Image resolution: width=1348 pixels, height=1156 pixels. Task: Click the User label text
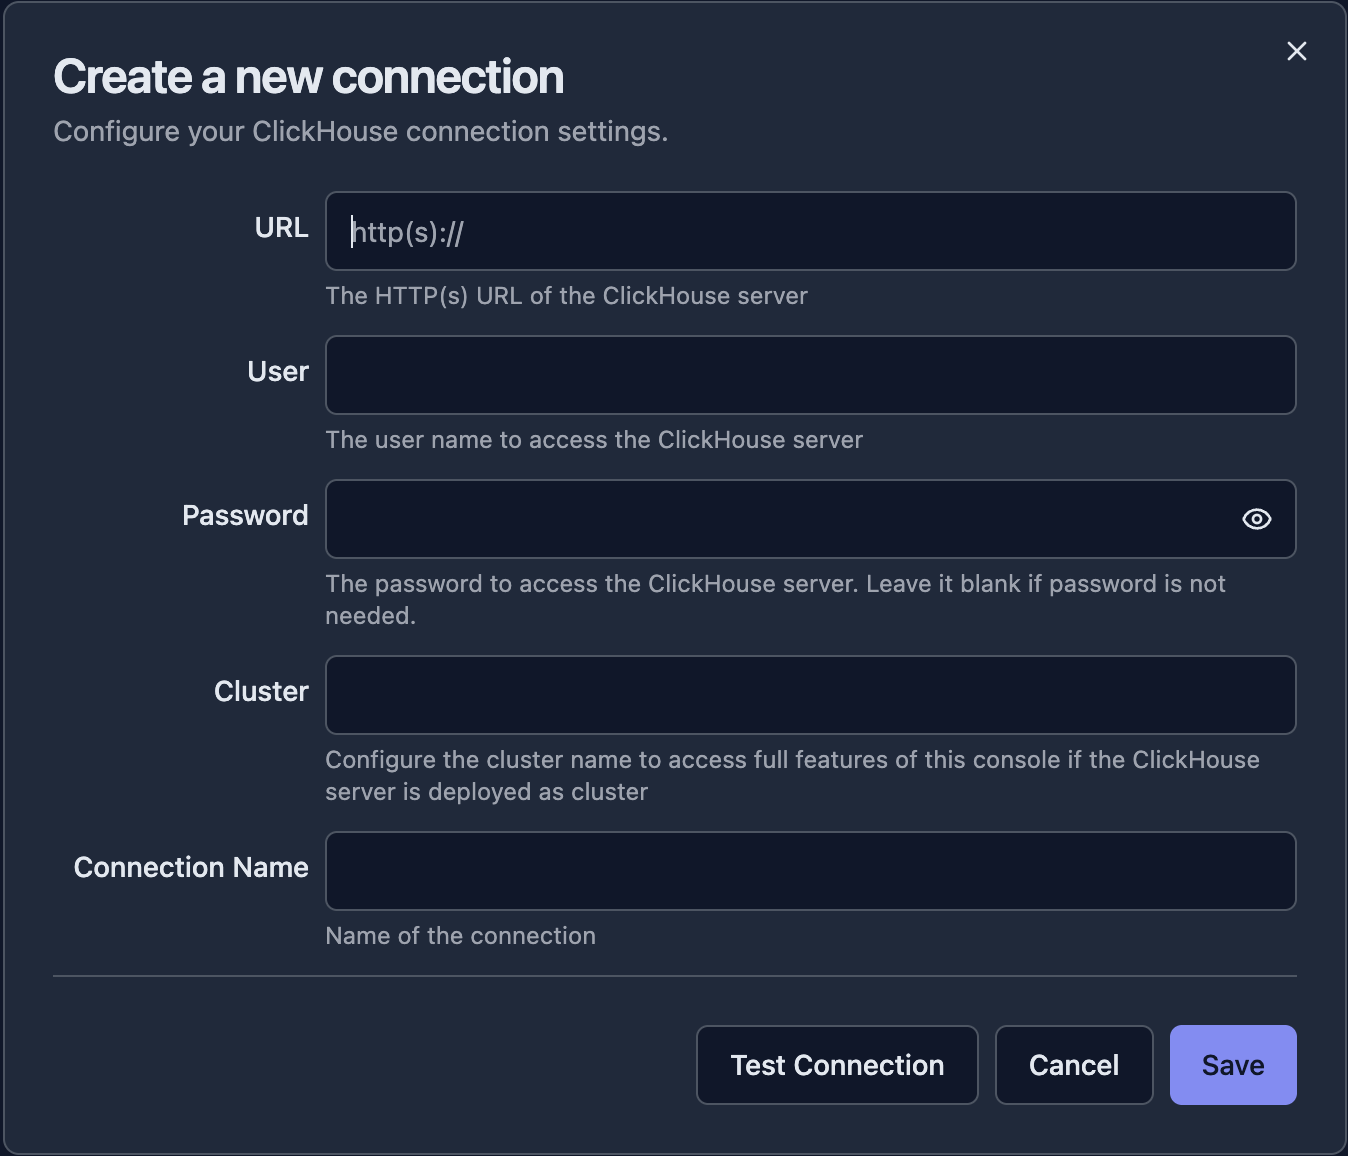coord(277,371)
